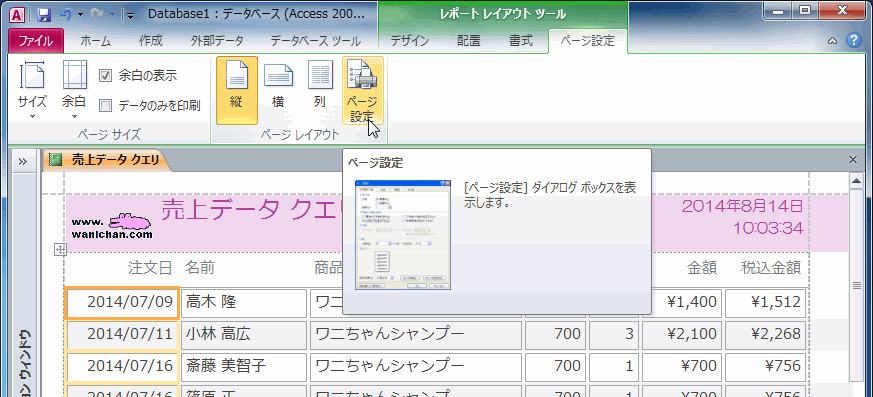Minimize the ribbon with the caret icon

(x=832, y=40)
